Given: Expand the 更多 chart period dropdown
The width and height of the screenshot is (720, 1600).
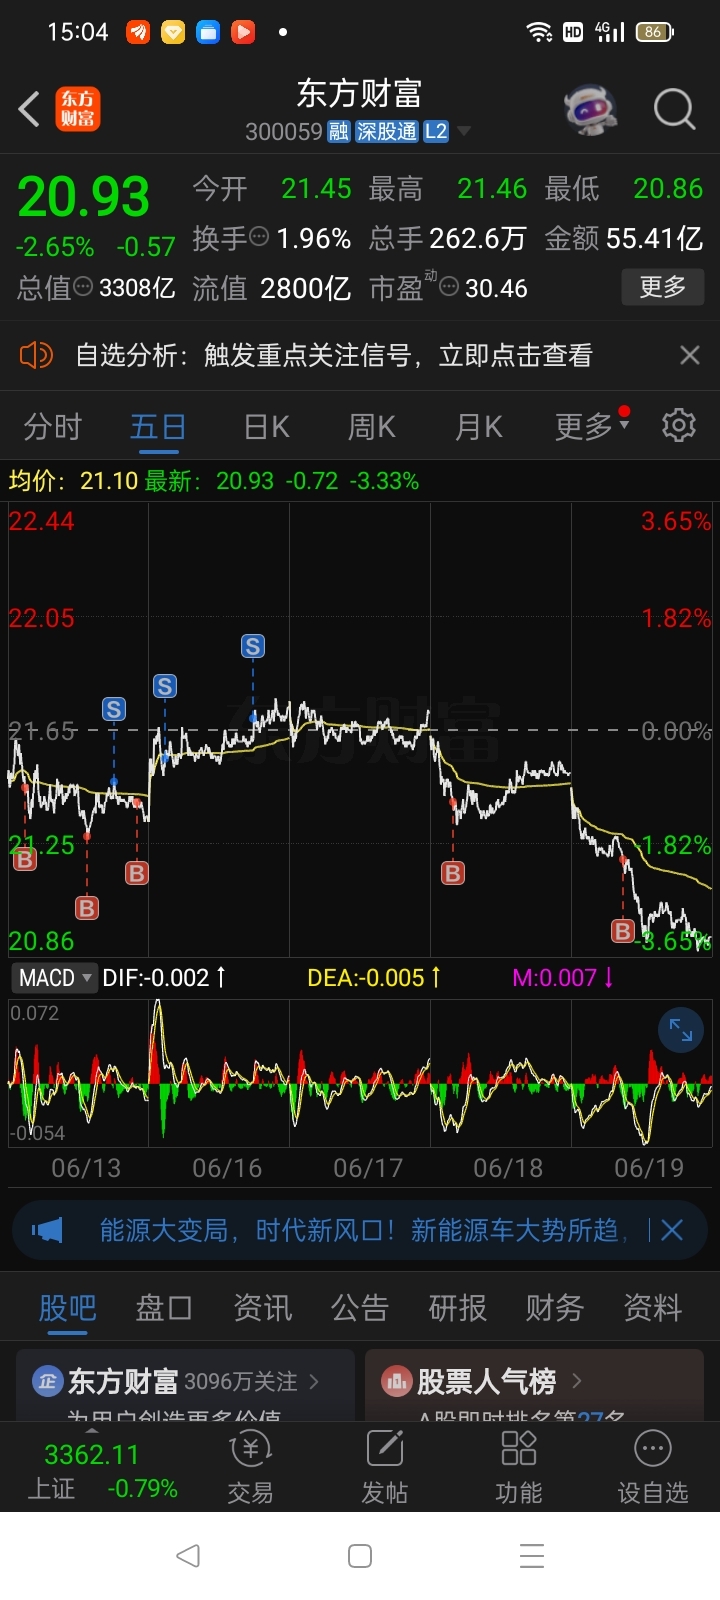Looking at the screenshot, I should pos(592,427).
